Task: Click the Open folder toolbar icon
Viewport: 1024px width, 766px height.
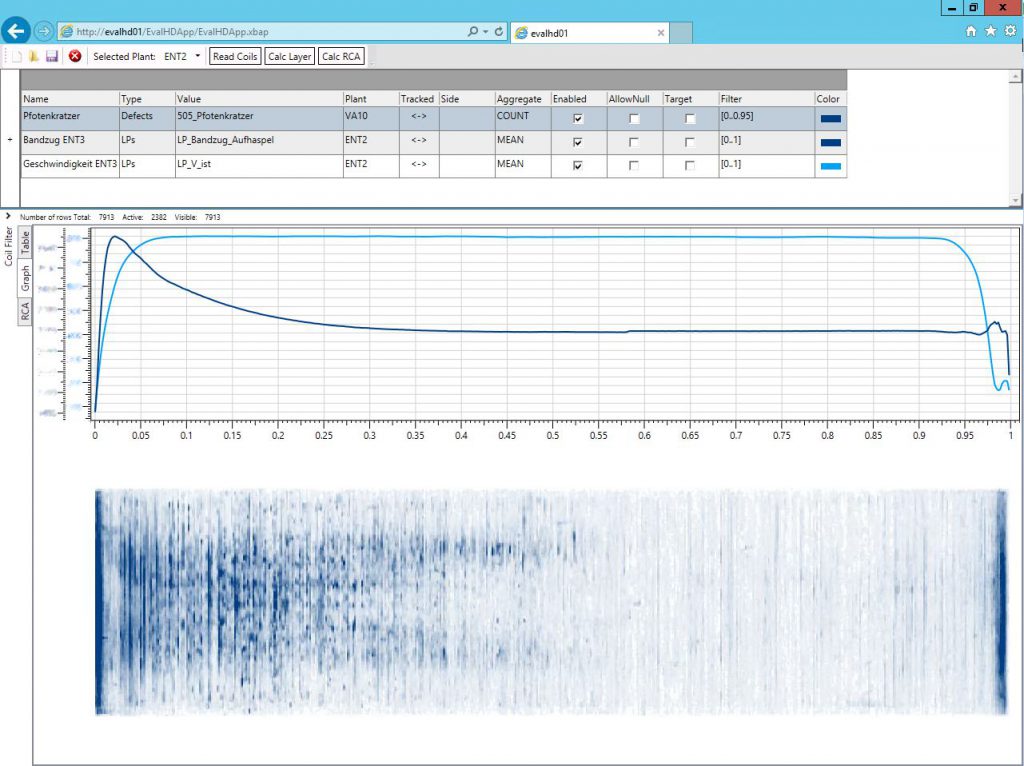Action: [x=33, y=57]
